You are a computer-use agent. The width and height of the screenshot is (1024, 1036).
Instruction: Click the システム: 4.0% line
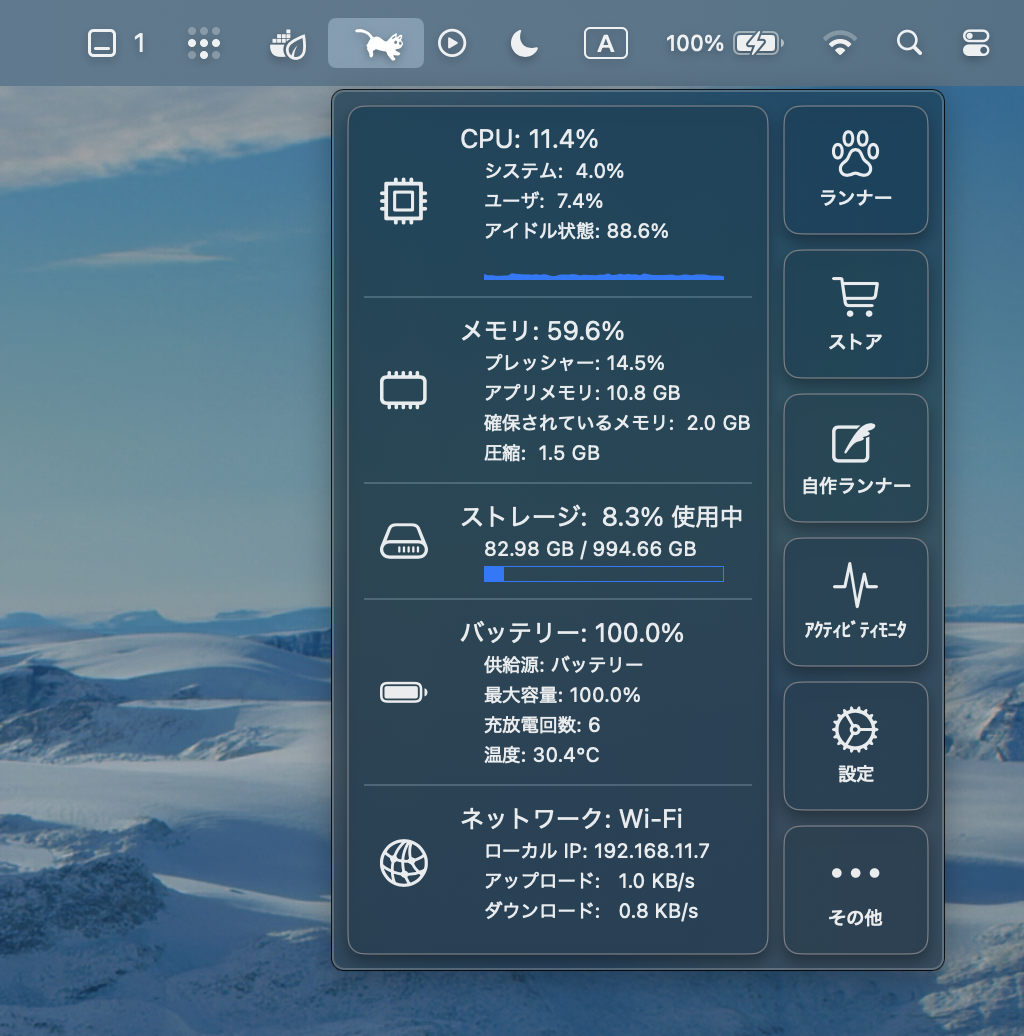pos(554,171)
